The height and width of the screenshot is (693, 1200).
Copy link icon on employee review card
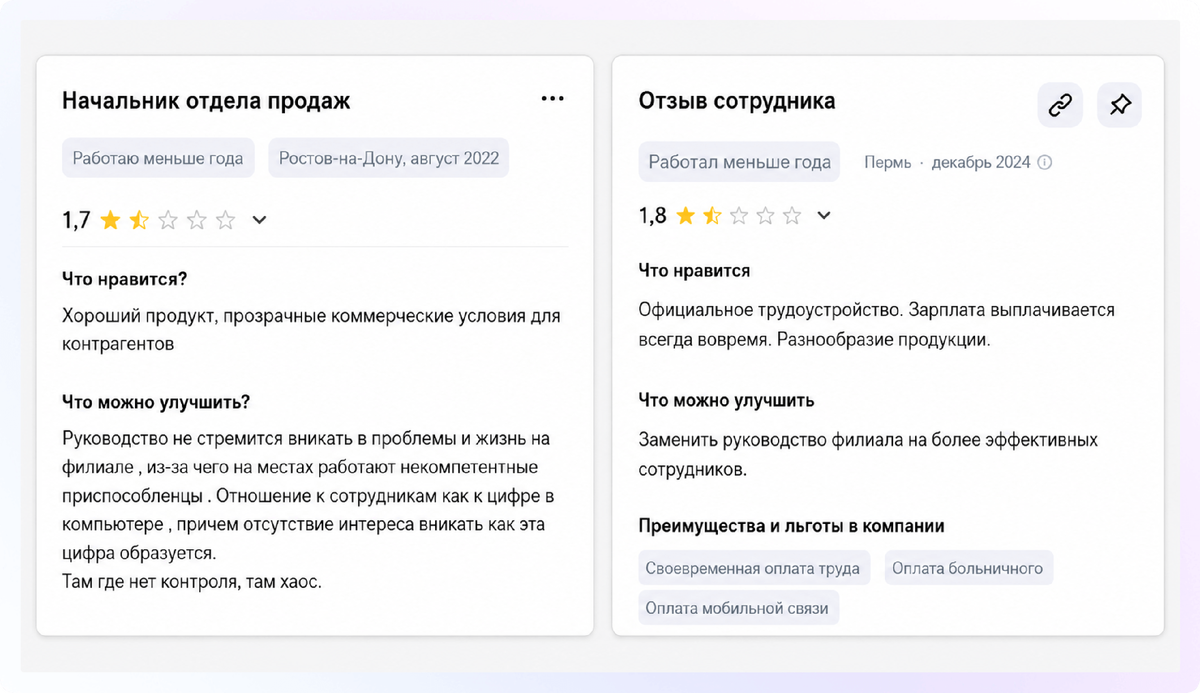click(x=1060, y=105)
